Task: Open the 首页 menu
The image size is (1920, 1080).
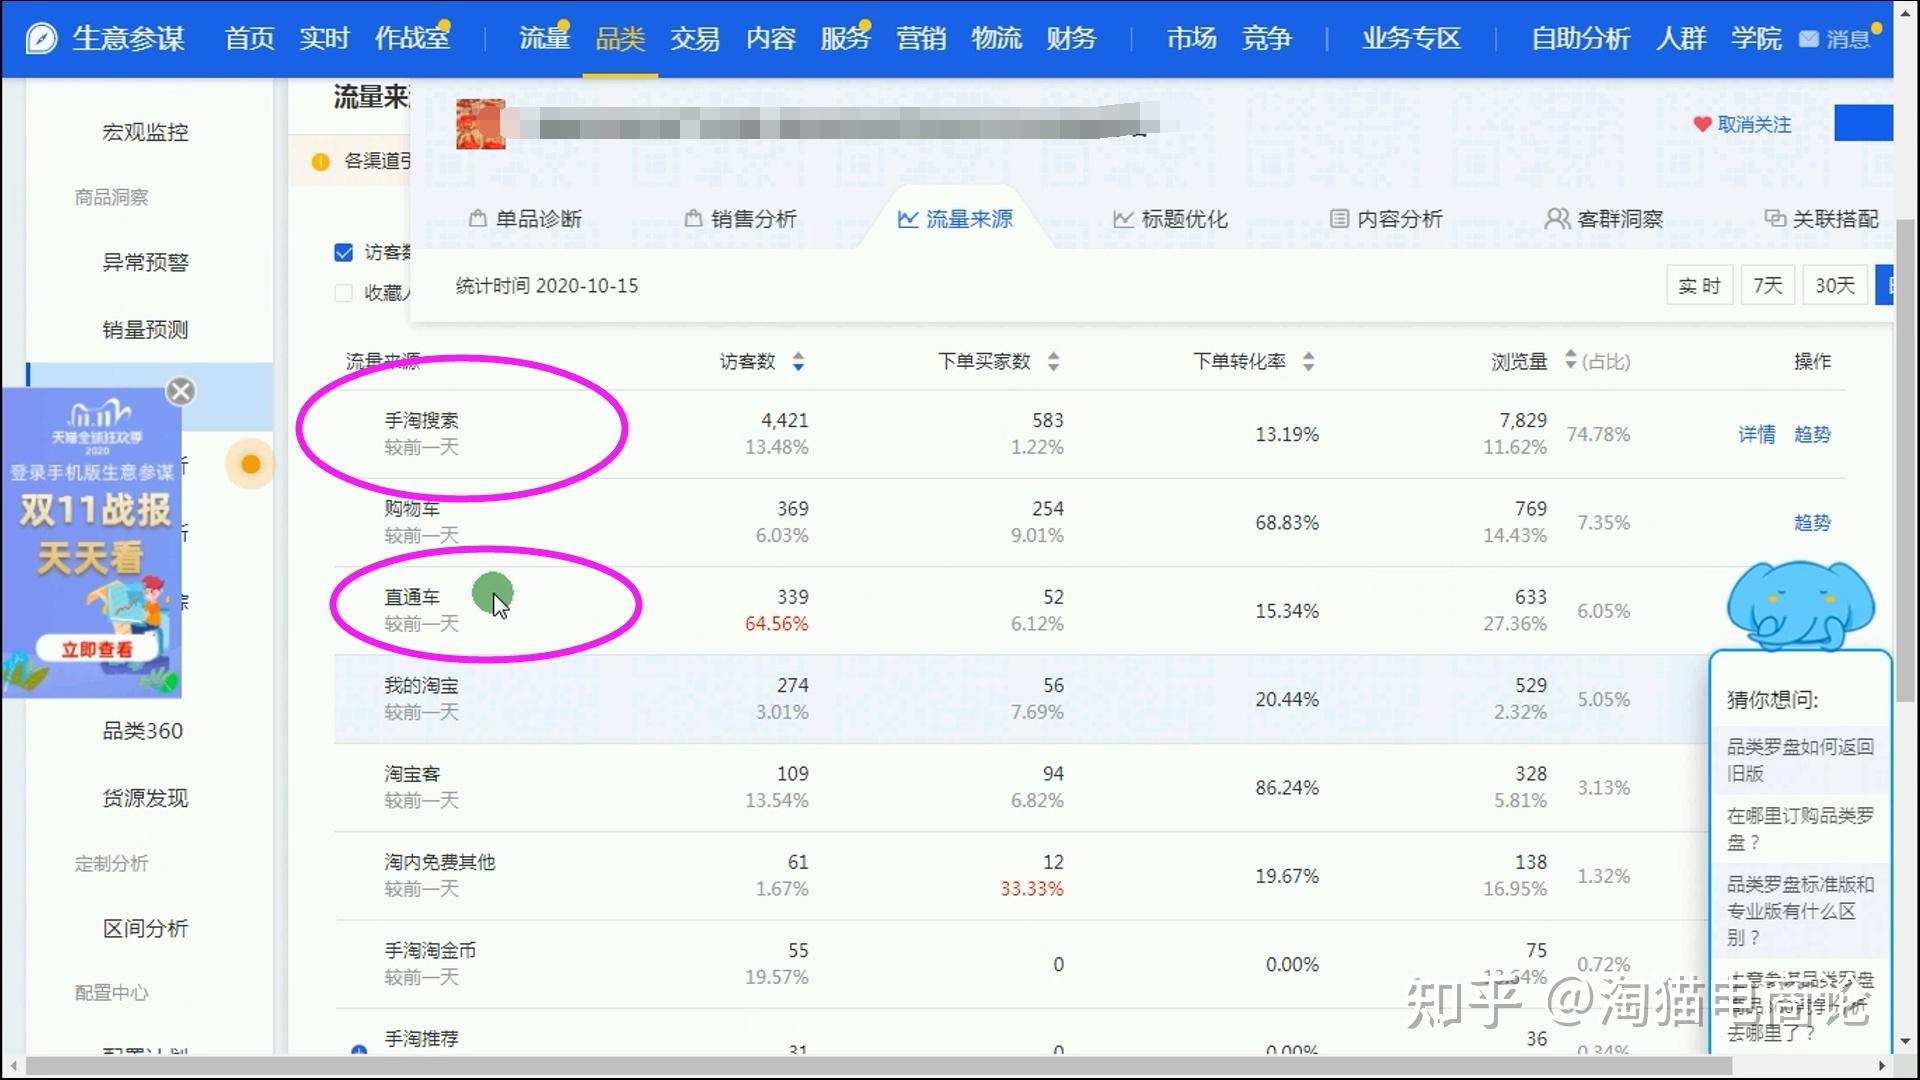Action: (x=249, y=39)
